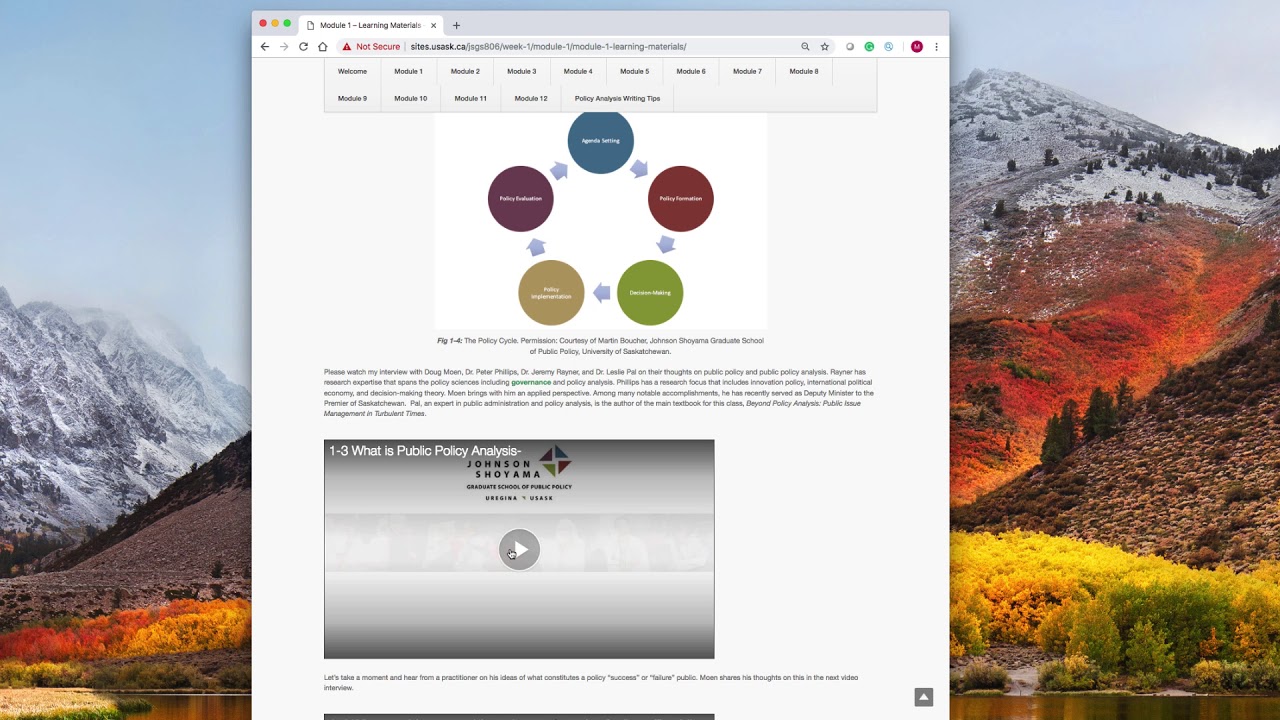Open the Welcome menu item
This screenshot has width=1280, height=720.
352,71
